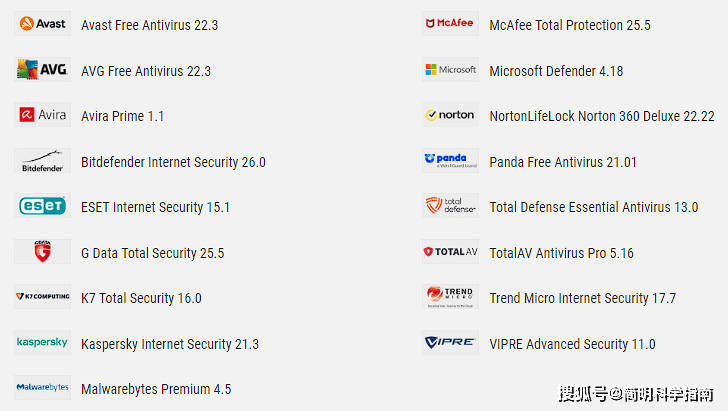Click the AVG logo icon

pyautogui.click(x=42, y=70)
